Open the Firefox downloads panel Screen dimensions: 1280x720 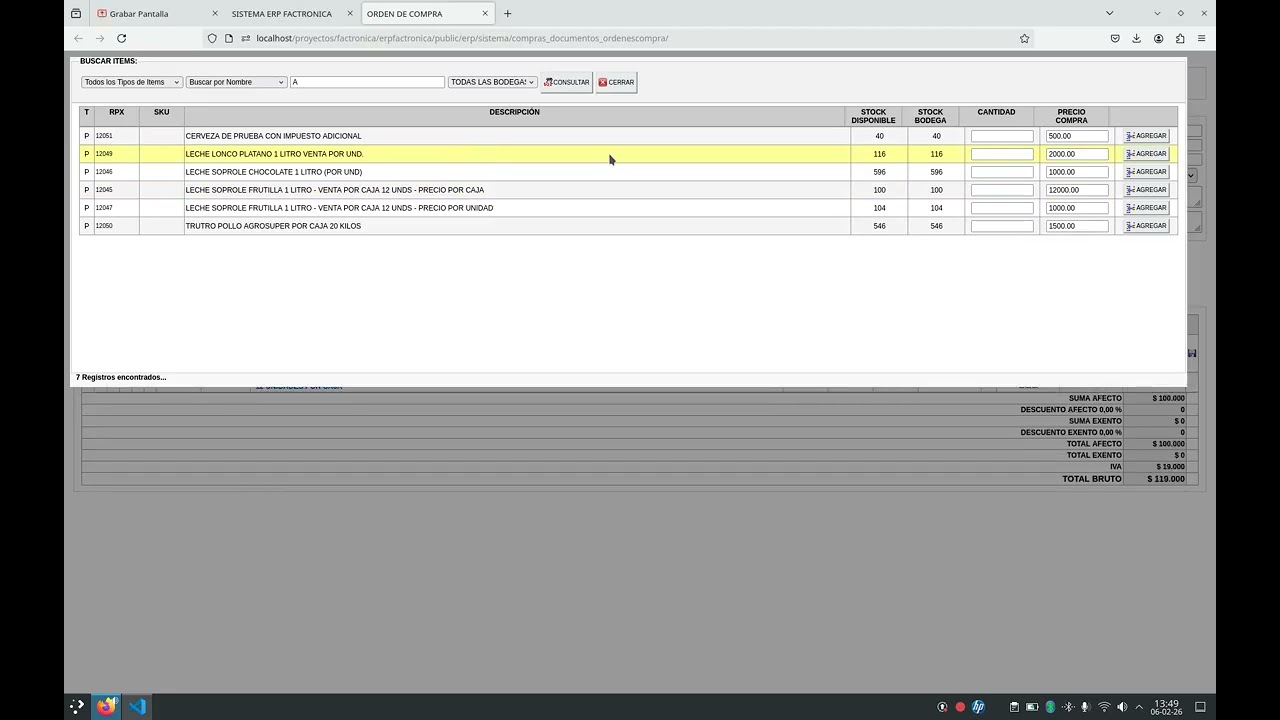1137,38
